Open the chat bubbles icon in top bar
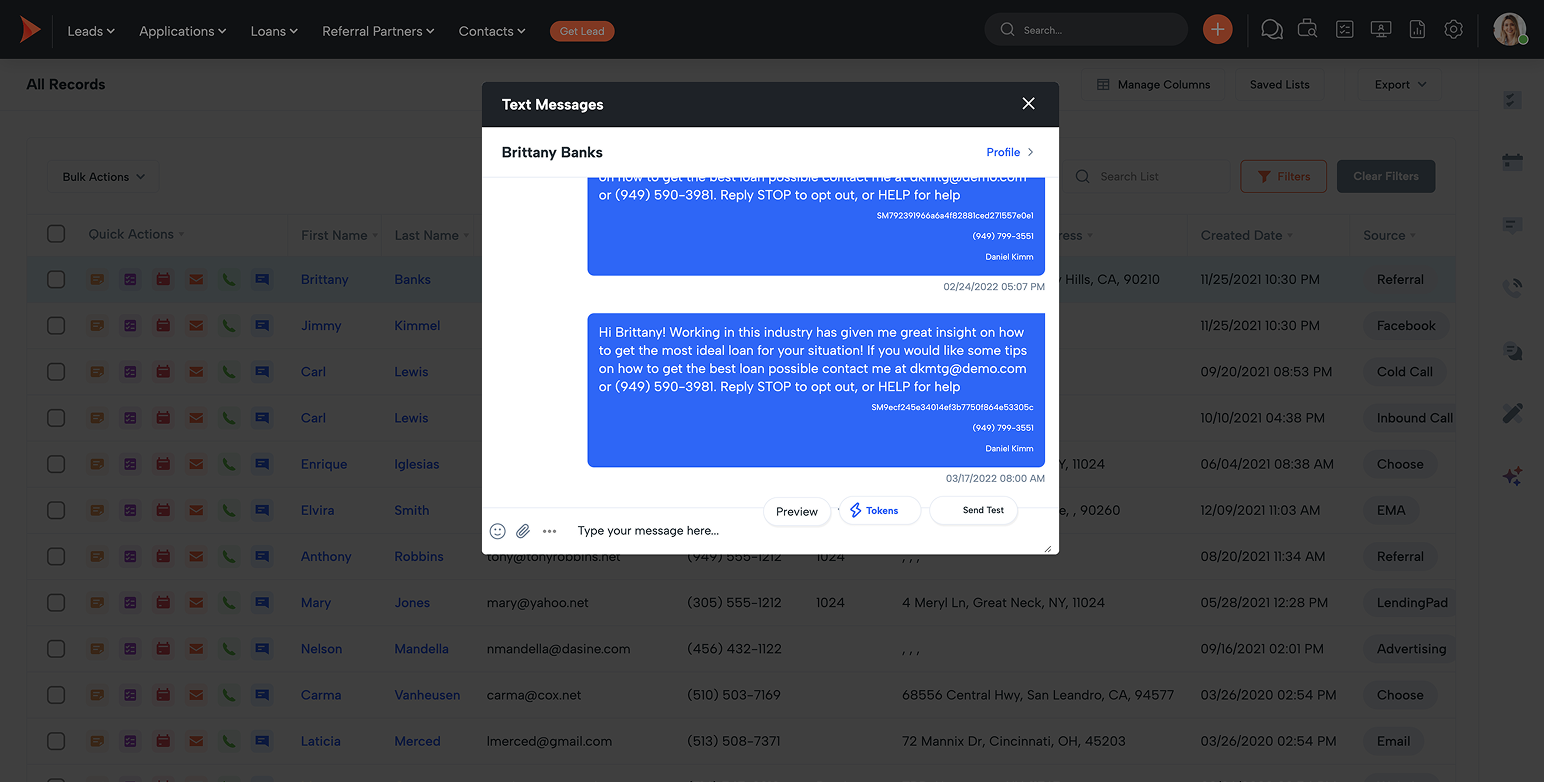Image resolution: width=1544 pixels, height=782 pixels. click(1271, 30)
